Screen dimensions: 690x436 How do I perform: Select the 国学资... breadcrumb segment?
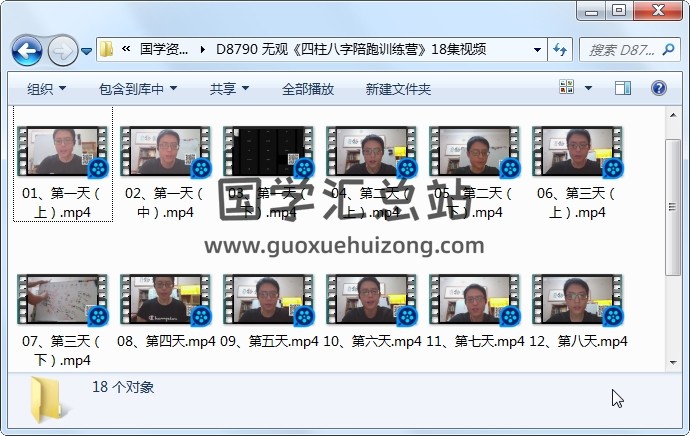(164, 49)
